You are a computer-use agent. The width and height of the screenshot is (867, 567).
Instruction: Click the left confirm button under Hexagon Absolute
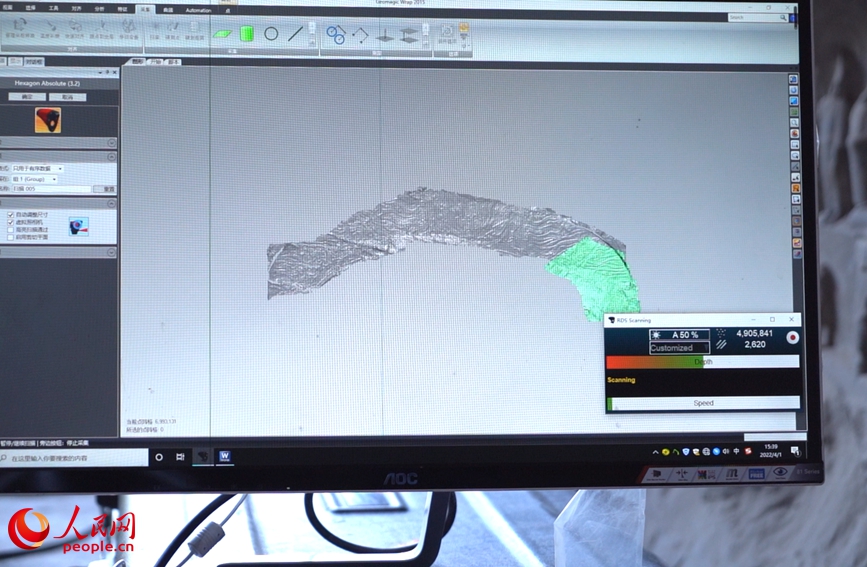26,97
